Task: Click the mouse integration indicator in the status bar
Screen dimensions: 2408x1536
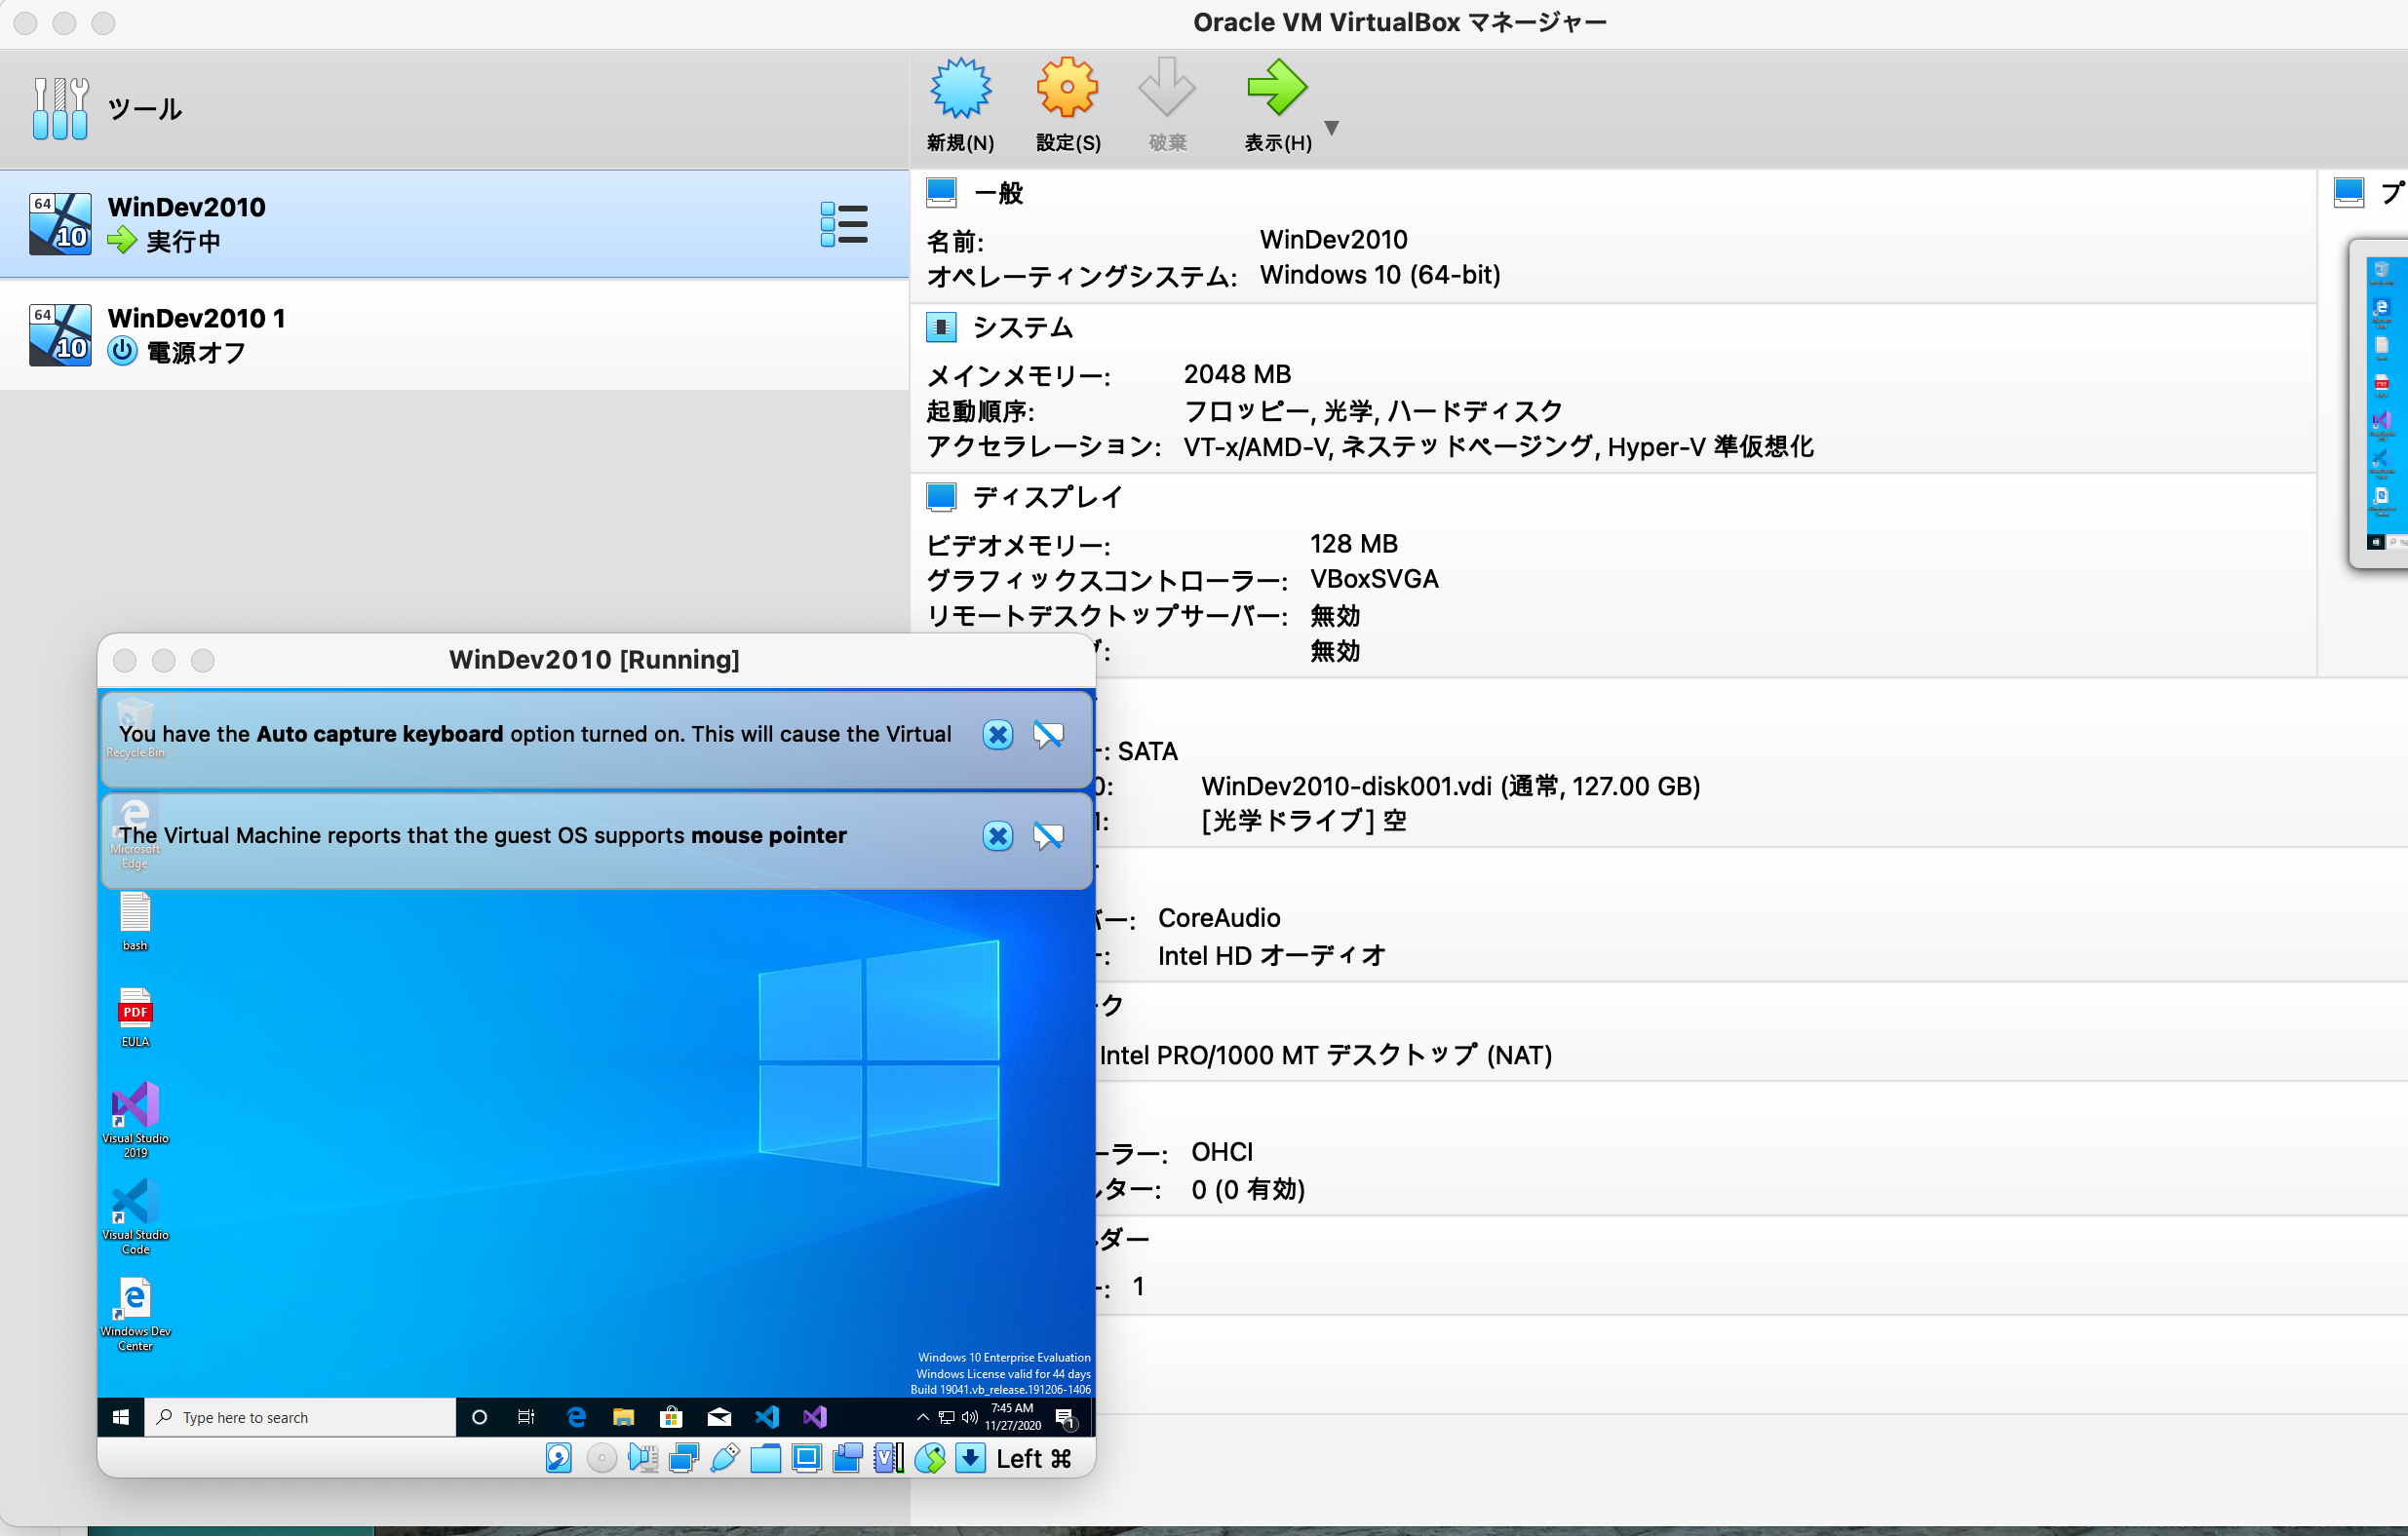Action: 929,1458
